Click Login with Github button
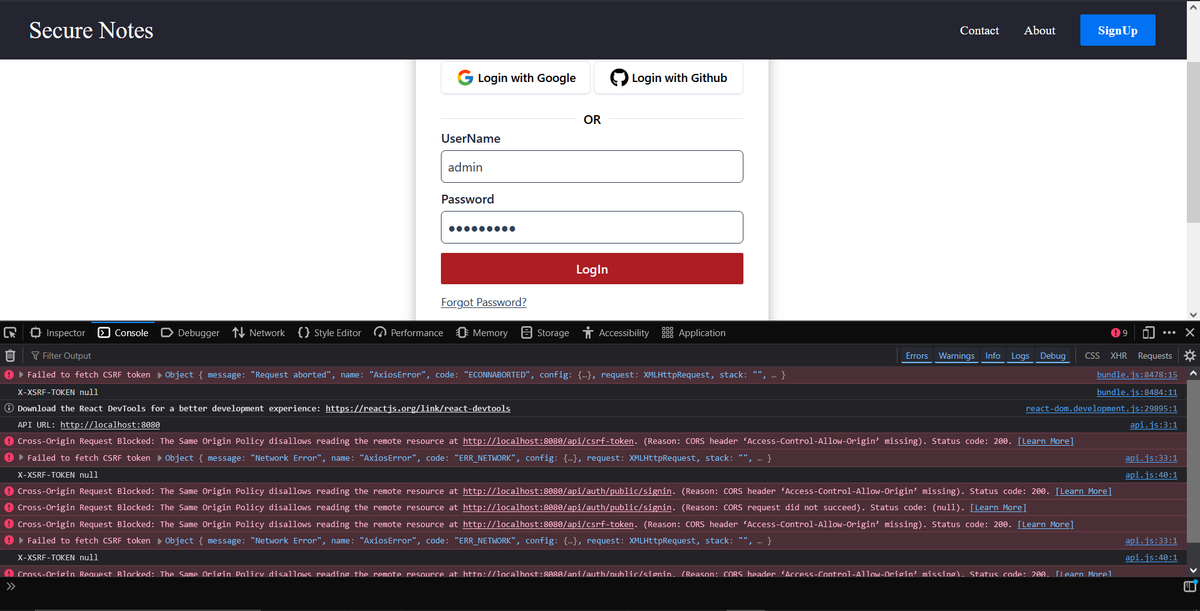 pos(668,78)
